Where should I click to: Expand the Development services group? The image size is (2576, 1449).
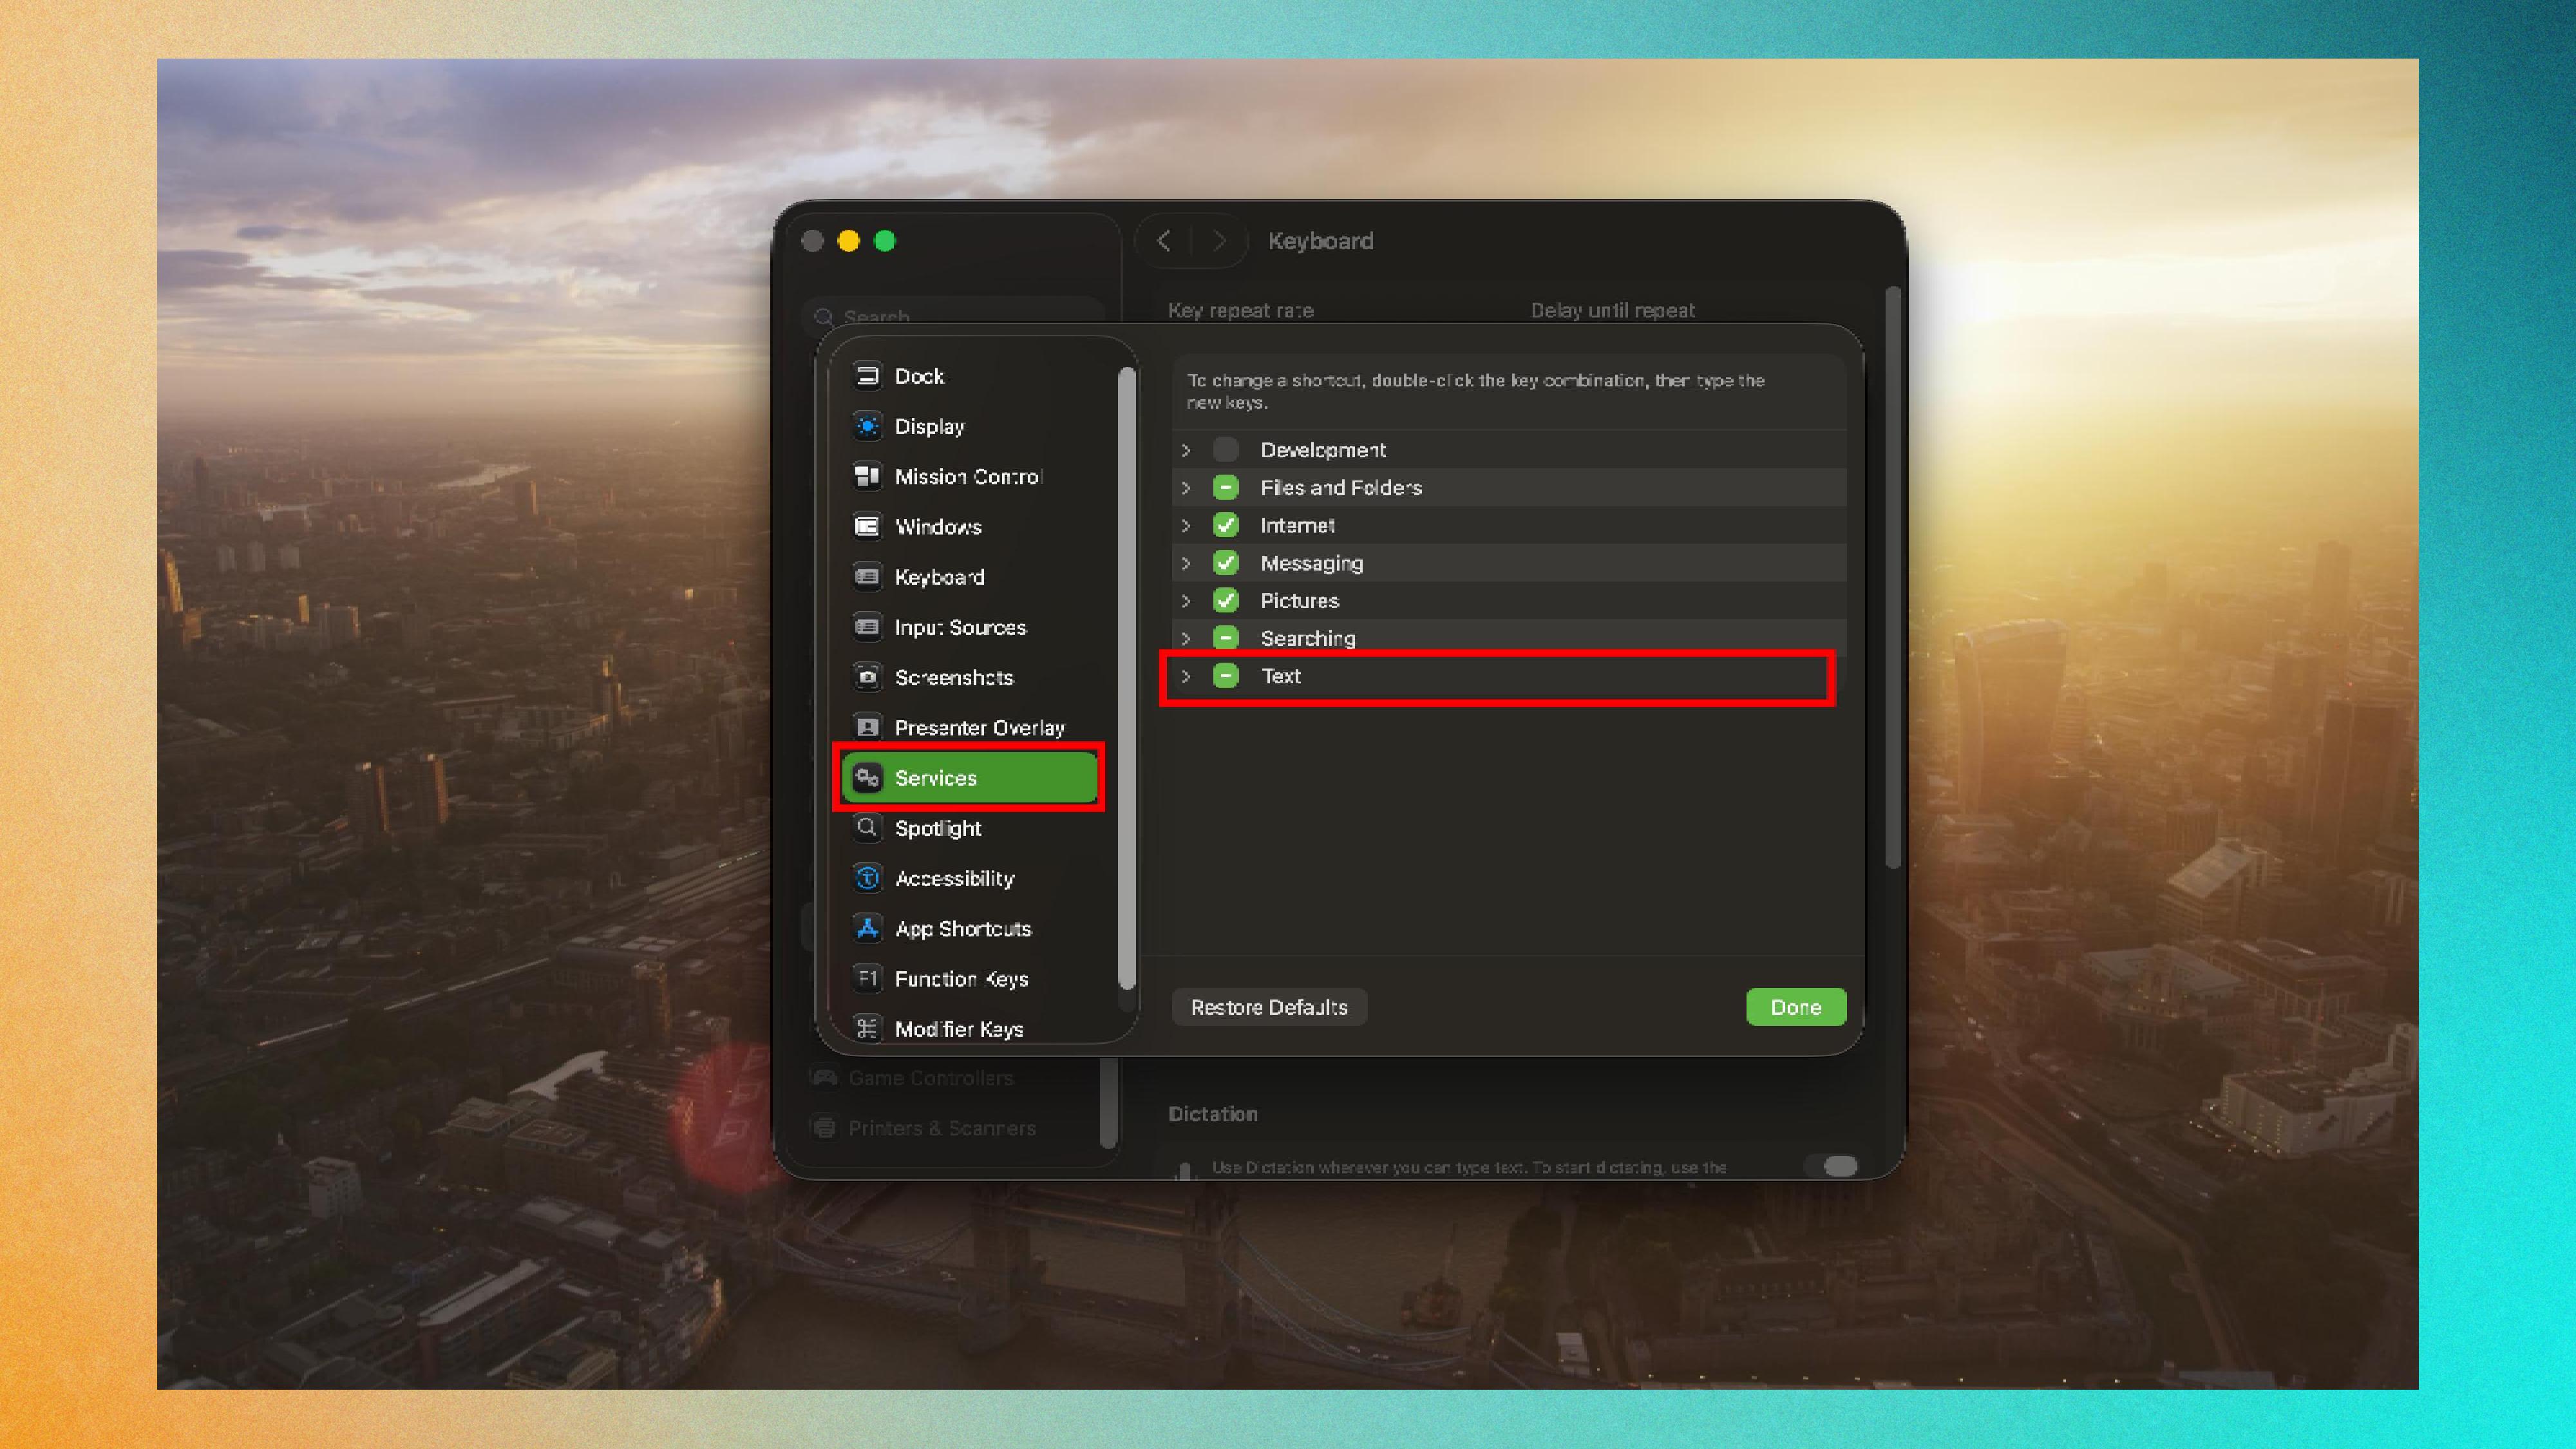coord(1186,449)
